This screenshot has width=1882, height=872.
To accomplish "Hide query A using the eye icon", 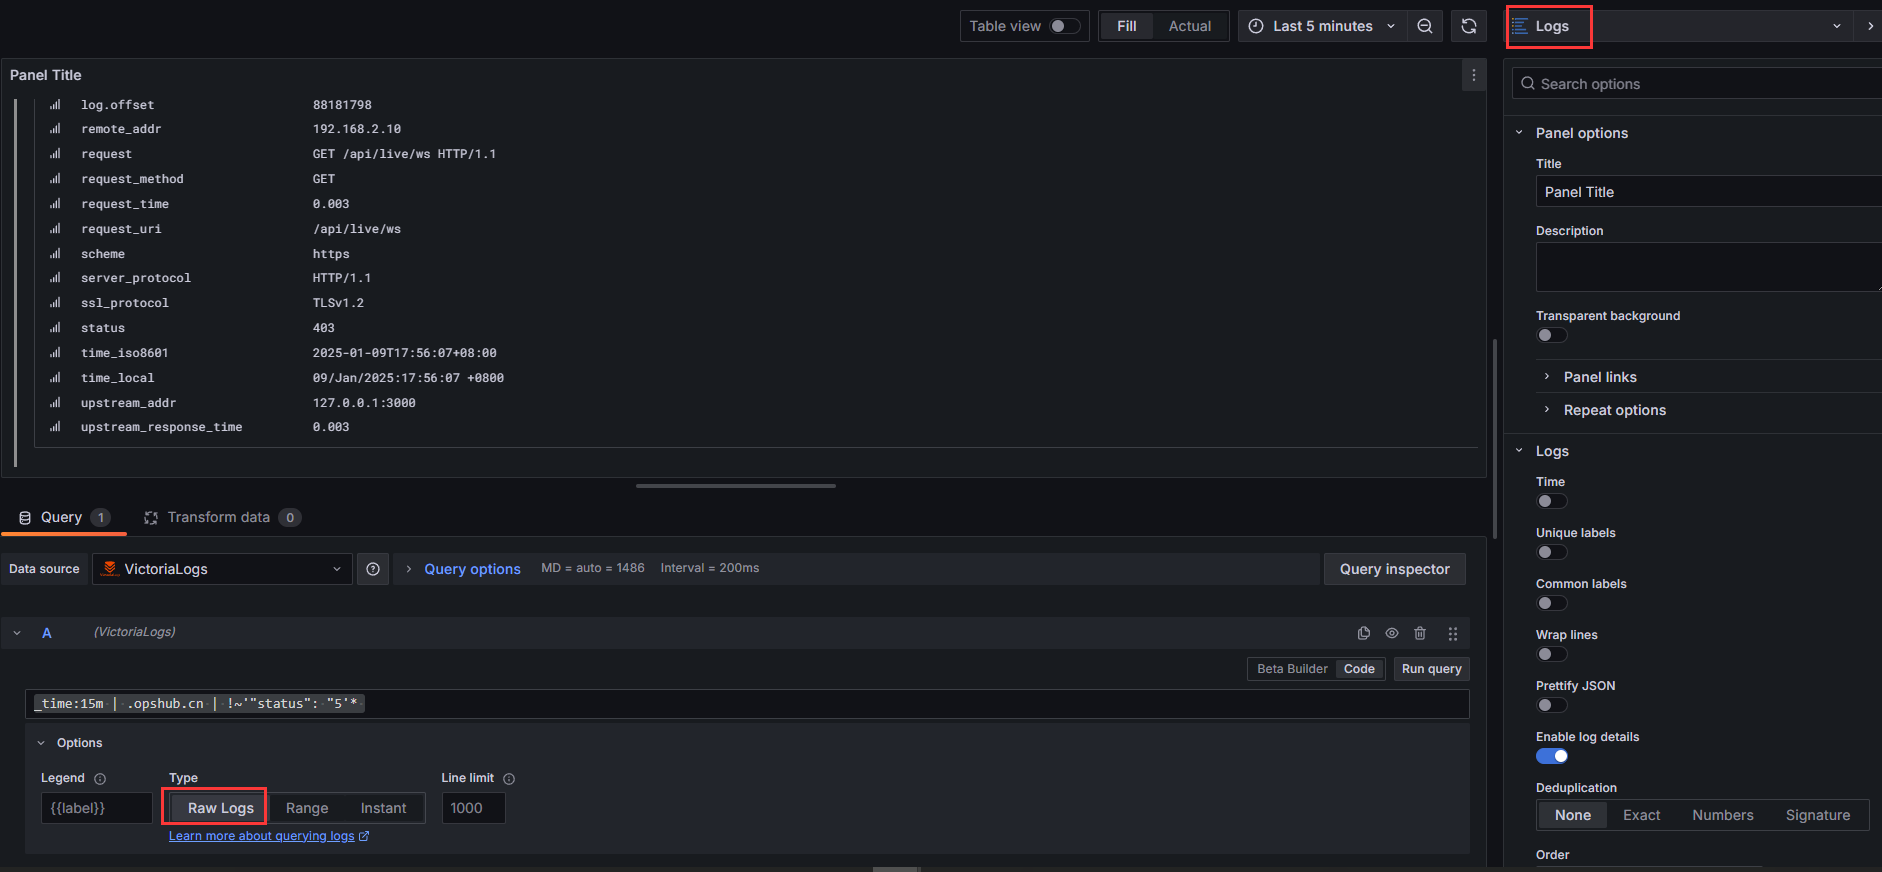I will [1391, 633].
